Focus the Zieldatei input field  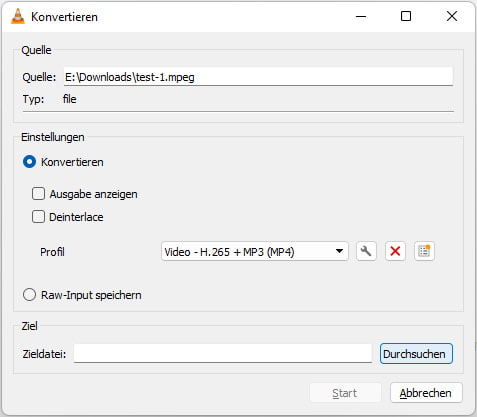click(223, 353)
